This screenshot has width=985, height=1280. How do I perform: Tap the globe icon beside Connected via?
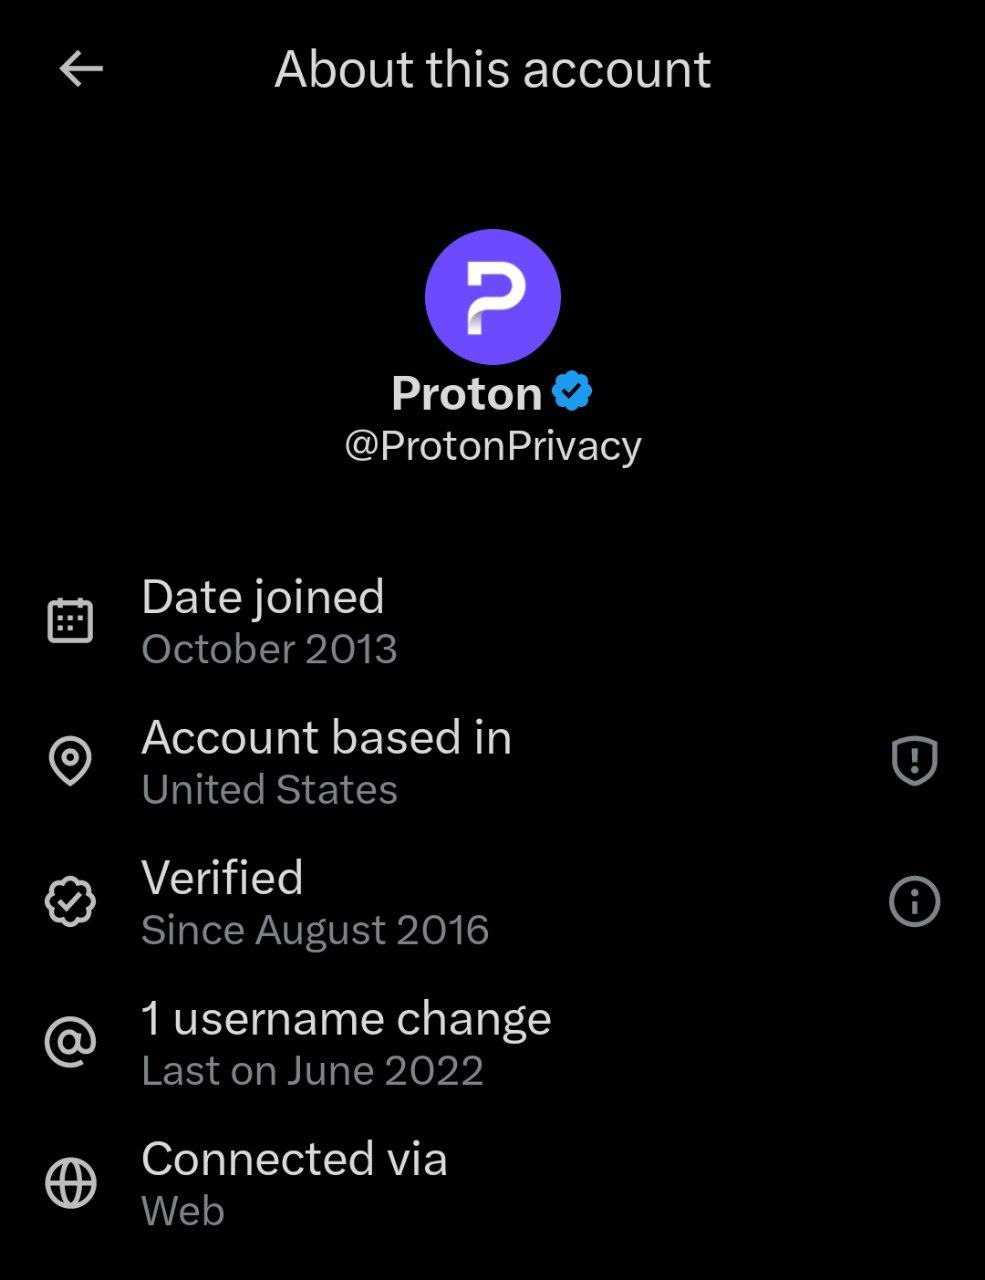(x=70, y=1184)
